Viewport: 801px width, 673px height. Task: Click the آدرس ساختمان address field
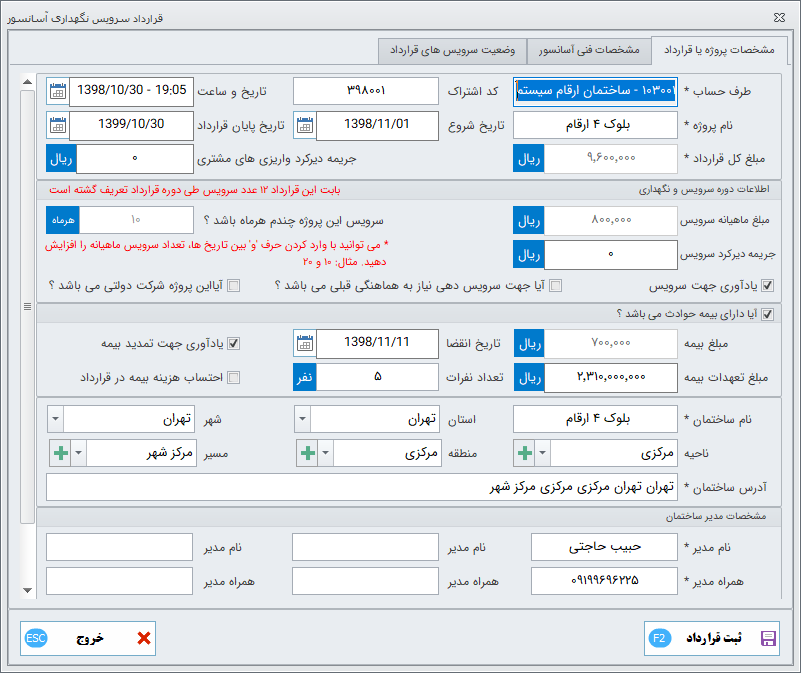click(362, 487)
